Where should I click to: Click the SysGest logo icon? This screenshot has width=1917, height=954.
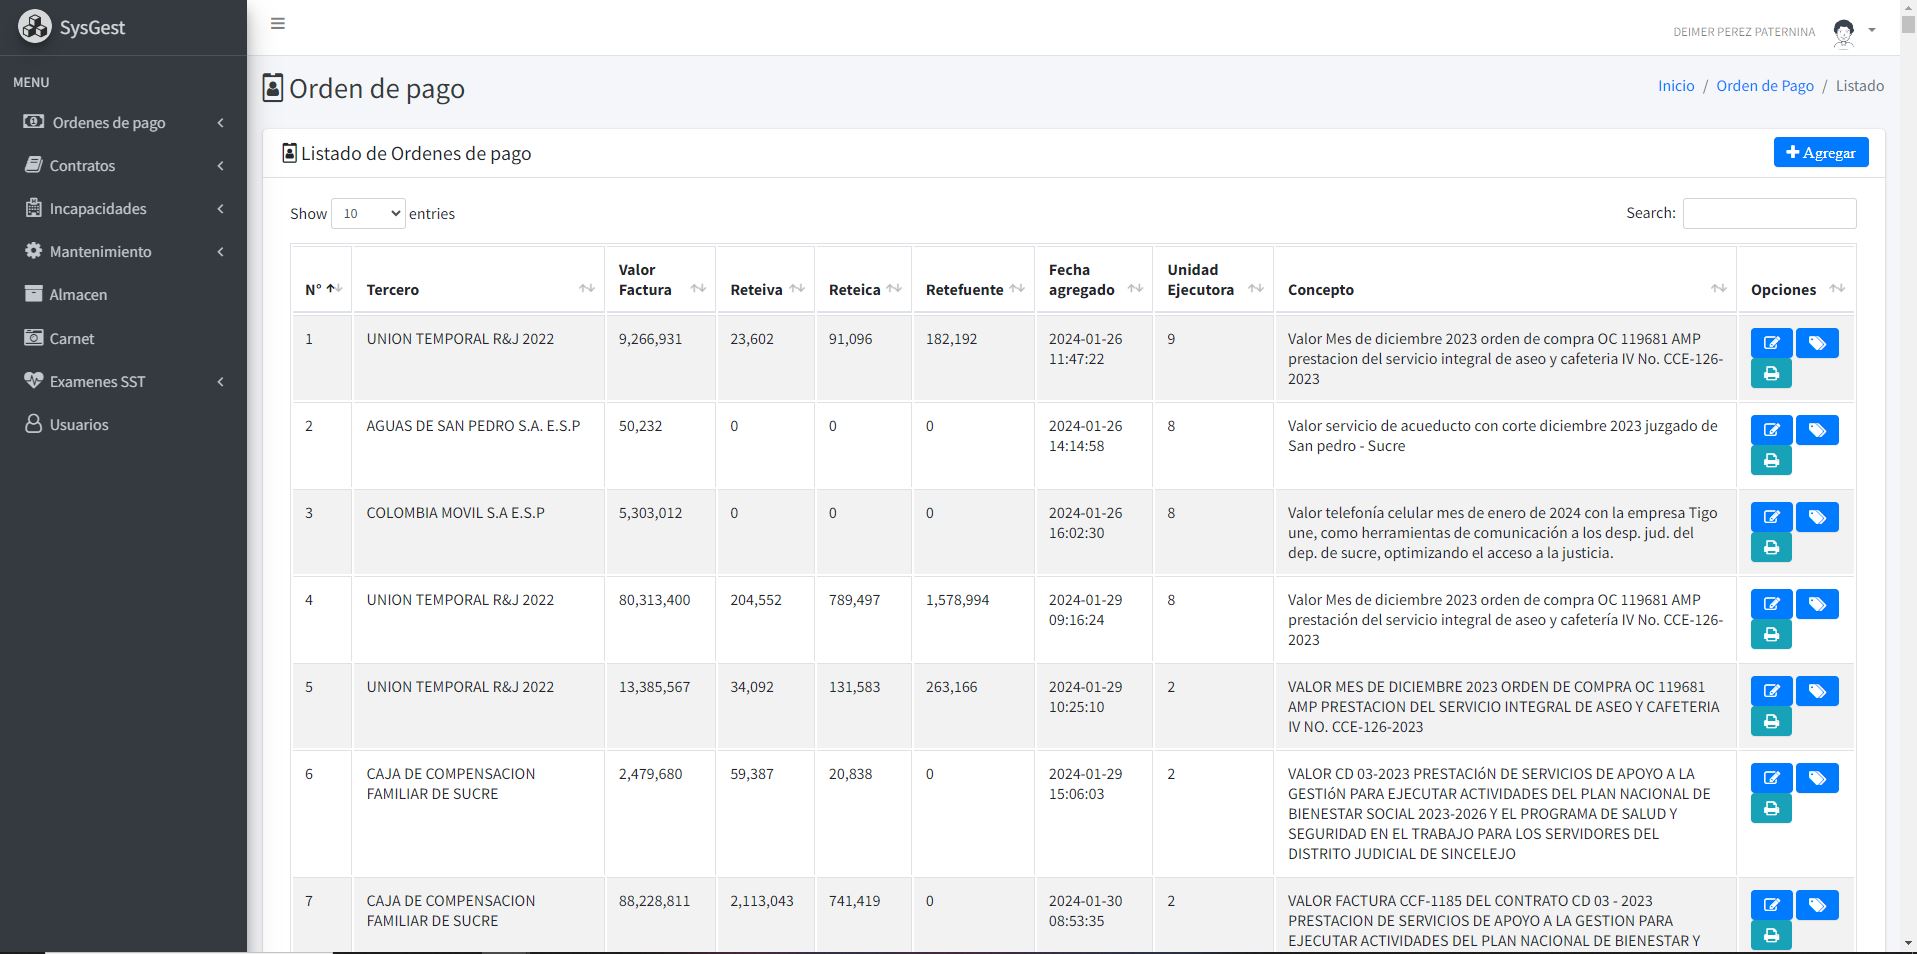35,27
